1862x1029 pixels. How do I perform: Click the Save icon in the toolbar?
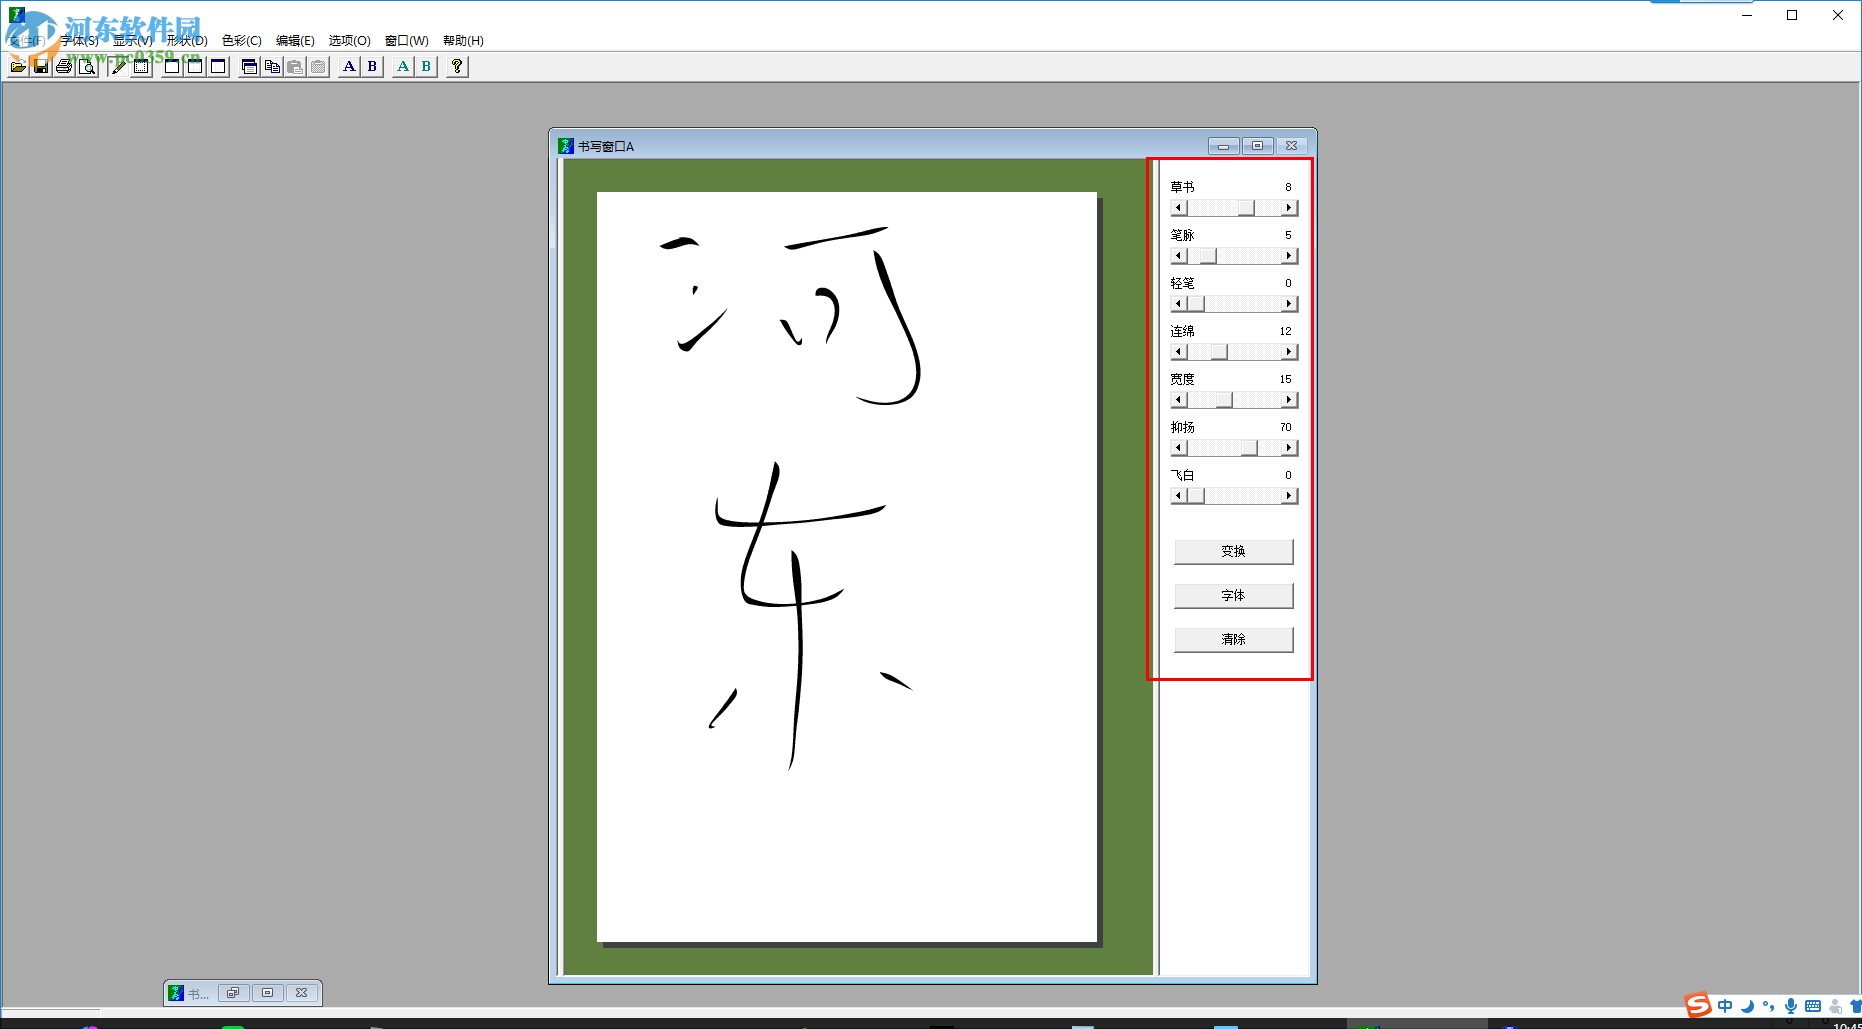(x=40, y=66)
